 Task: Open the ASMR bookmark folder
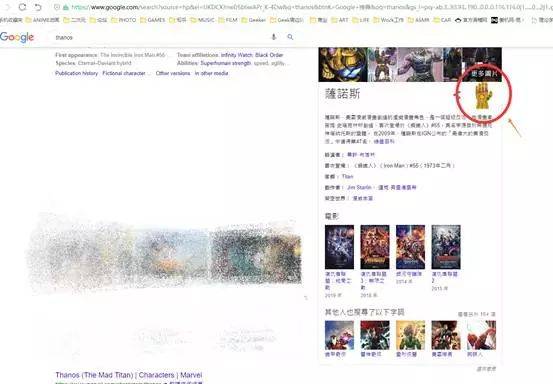click(419, 20)
